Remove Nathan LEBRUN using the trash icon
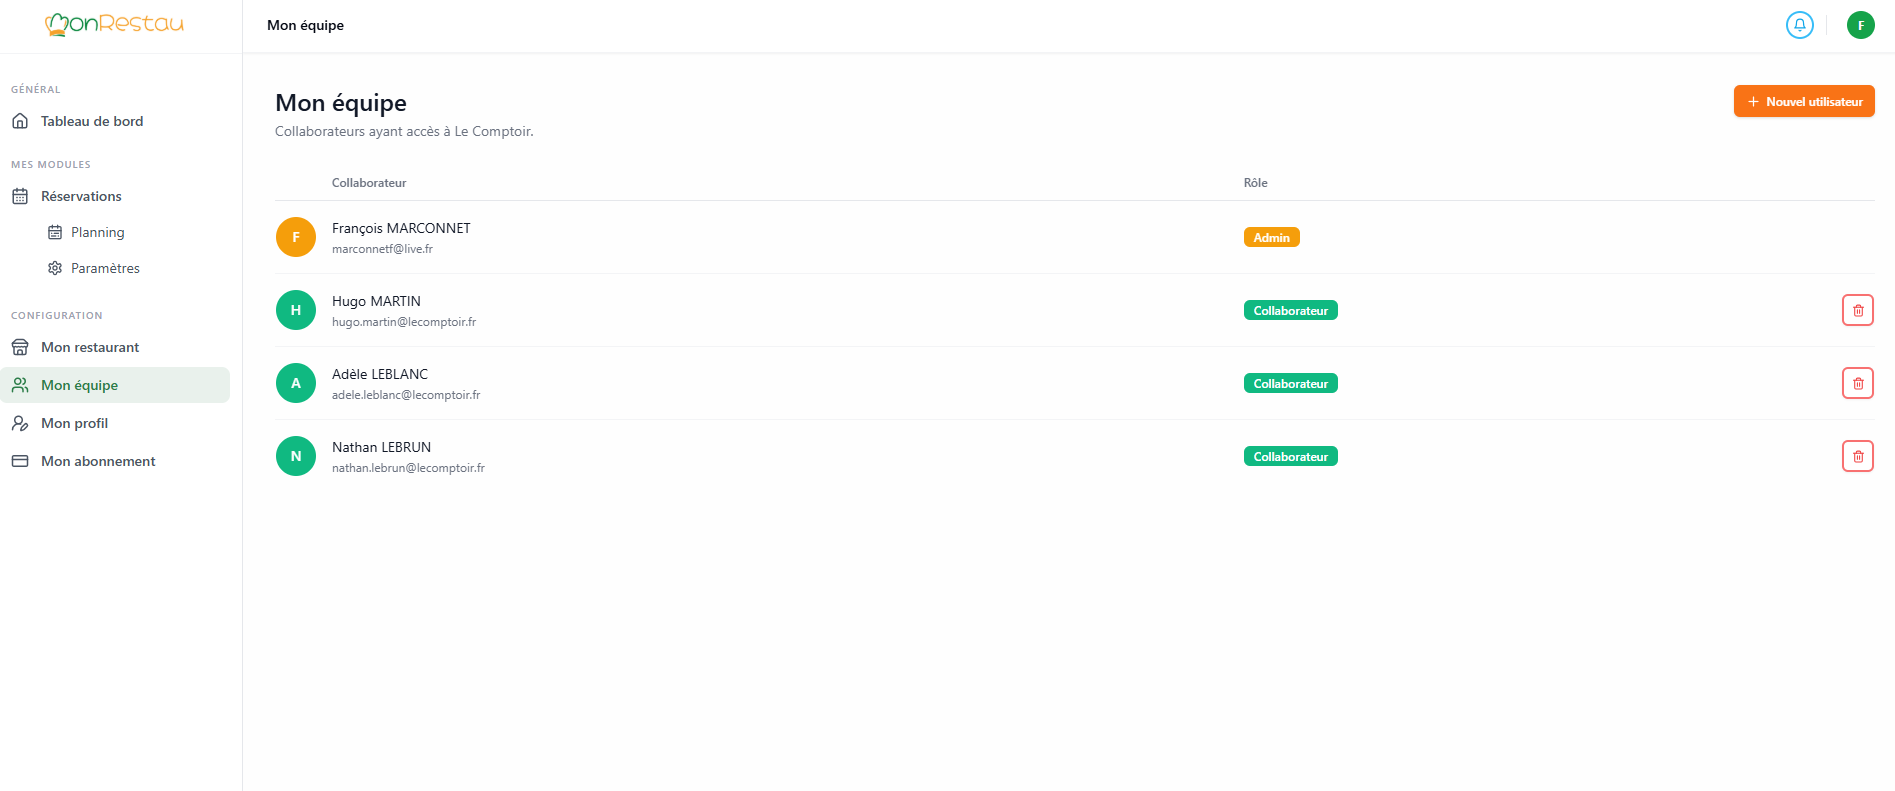 pyautogui.click(x=1858, y=456)
